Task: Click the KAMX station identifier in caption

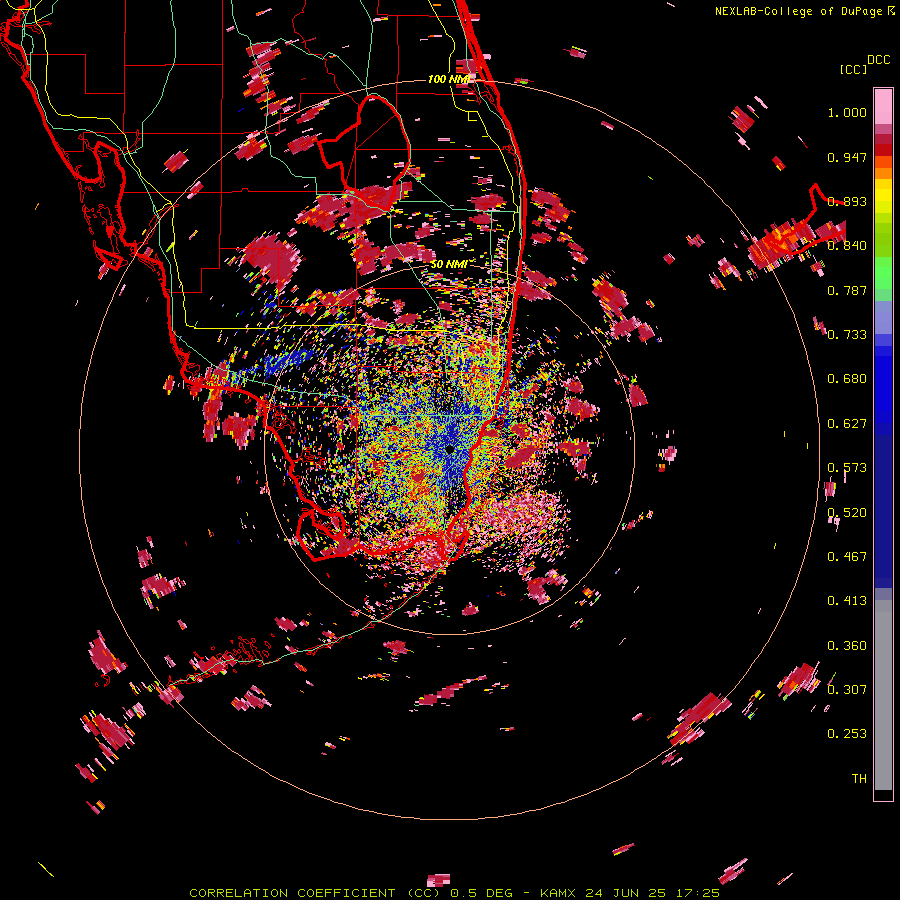Action: [x=557, y=893]
